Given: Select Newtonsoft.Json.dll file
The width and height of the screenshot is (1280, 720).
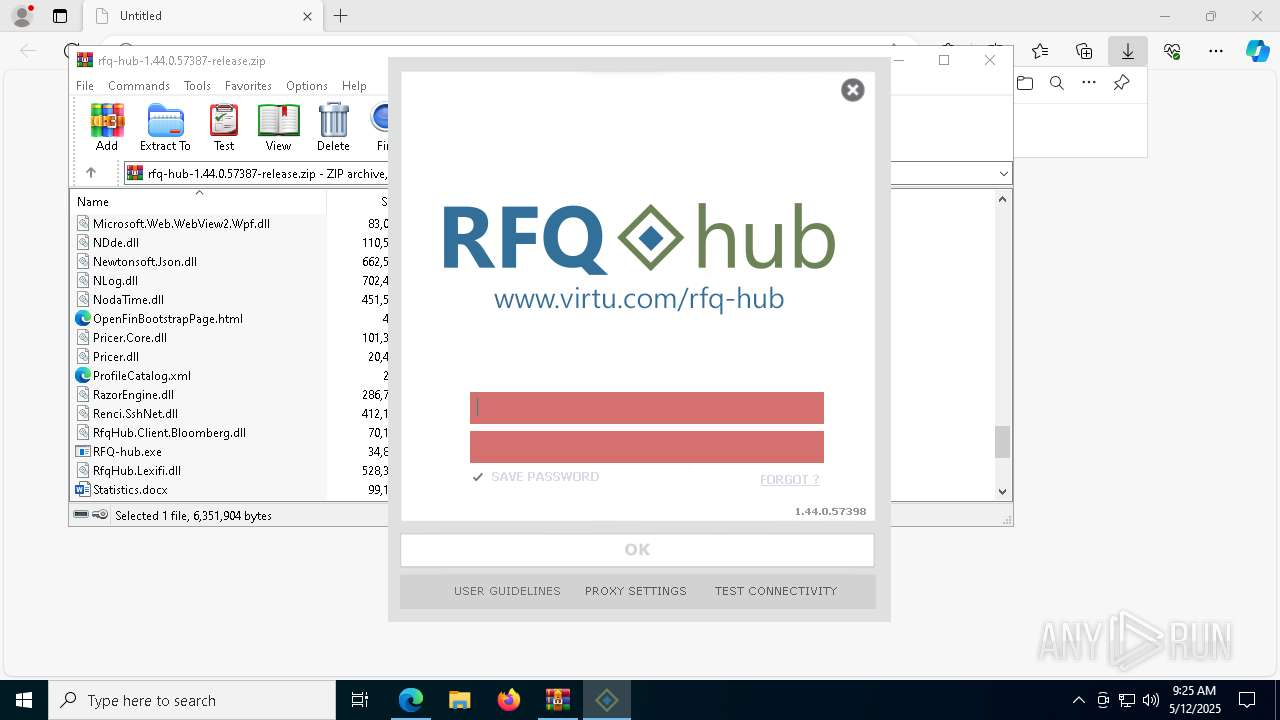Looking at the screenshot, I should [x=145, y=262].
